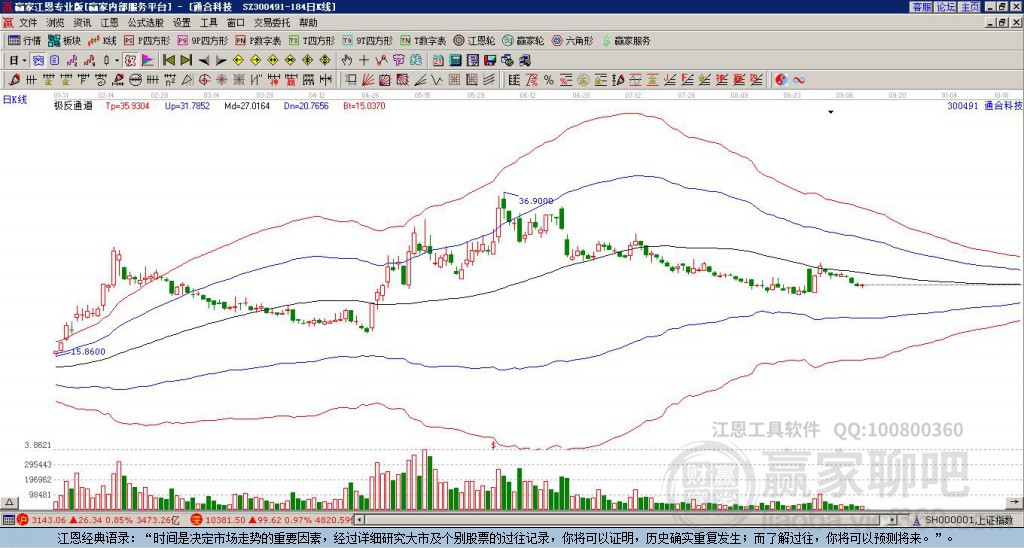This screenshot has width=1024, height=548.
Task: Jump to last bar with right-end arrow
Action: click(186, 61)
